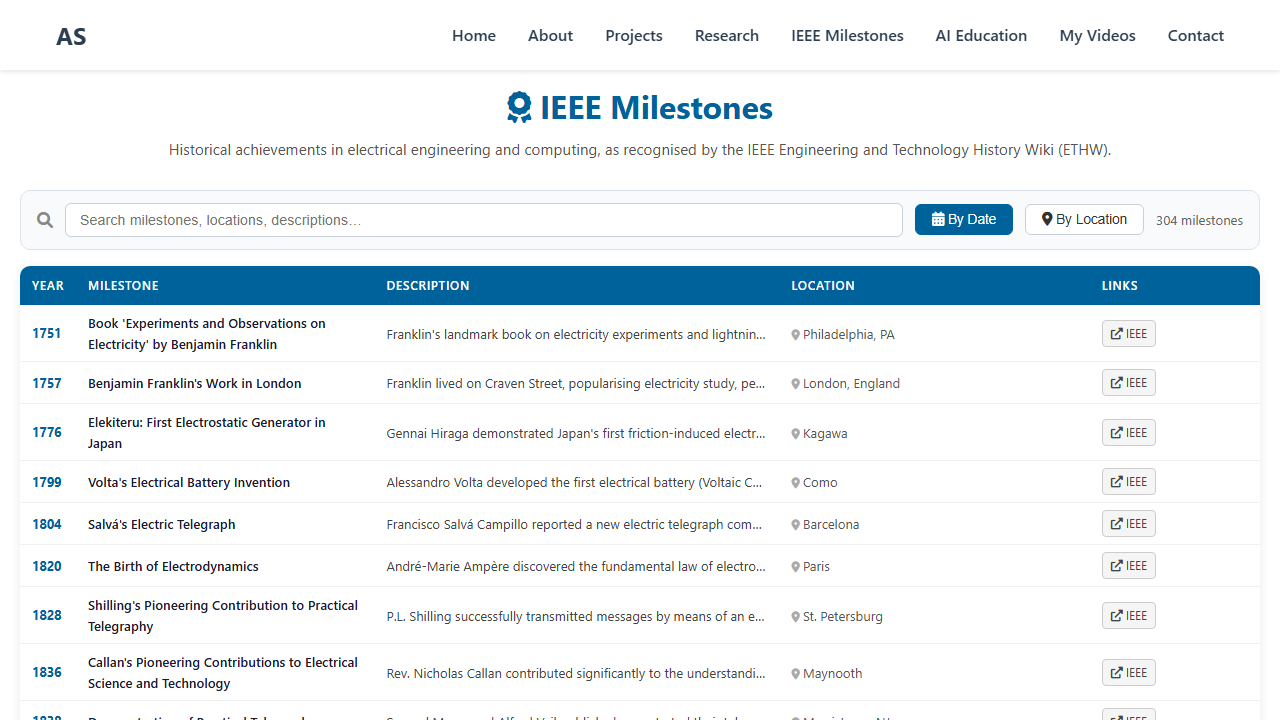Screen dimensions: 1280x720
Task: Open IEEE link for Franklin's book row
Action: click(x=1129, y=334)
